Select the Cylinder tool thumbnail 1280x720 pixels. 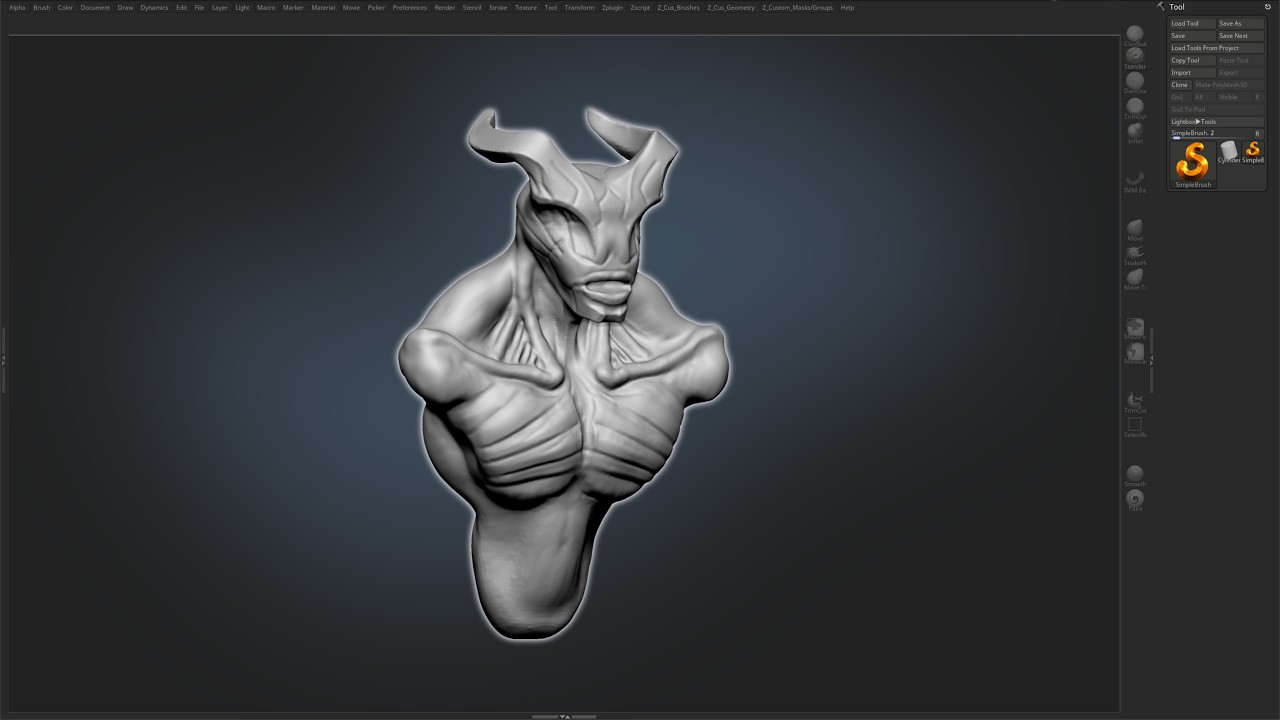click(1229, 152)
